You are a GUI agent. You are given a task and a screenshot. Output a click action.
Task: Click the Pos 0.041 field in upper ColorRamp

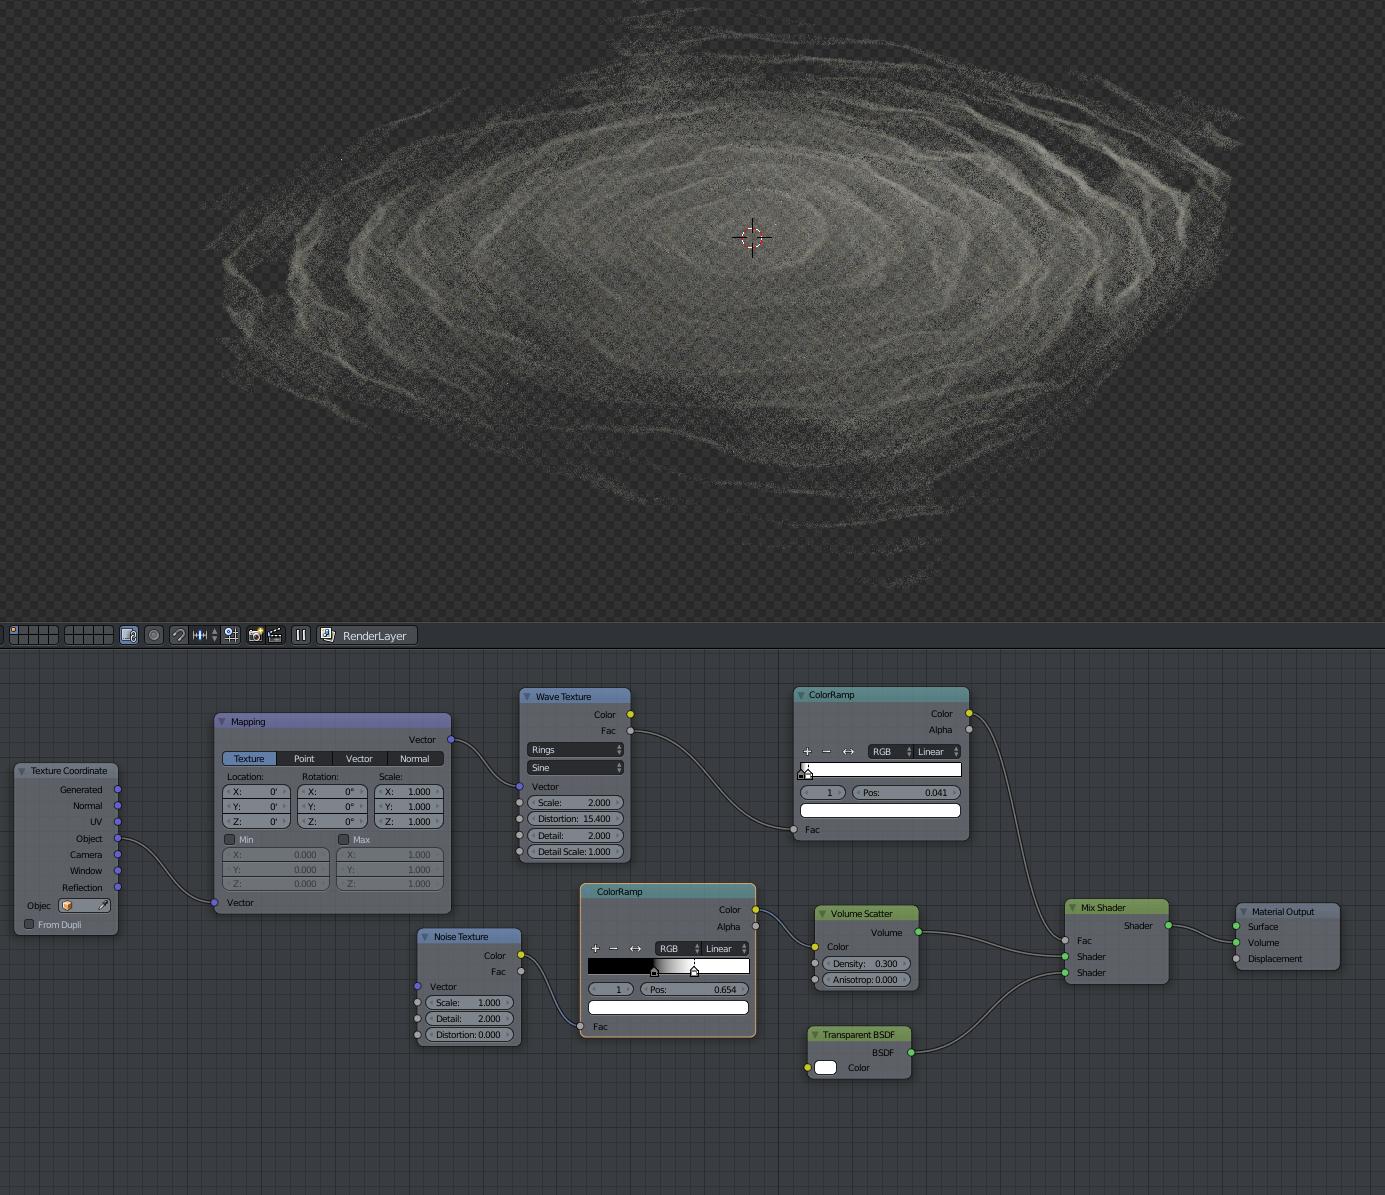[906, 793]
